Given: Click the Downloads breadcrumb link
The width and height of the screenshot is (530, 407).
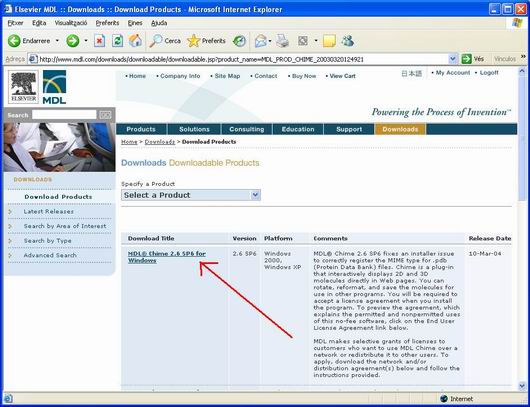Looking at the screenshot, I should [160, 142].
